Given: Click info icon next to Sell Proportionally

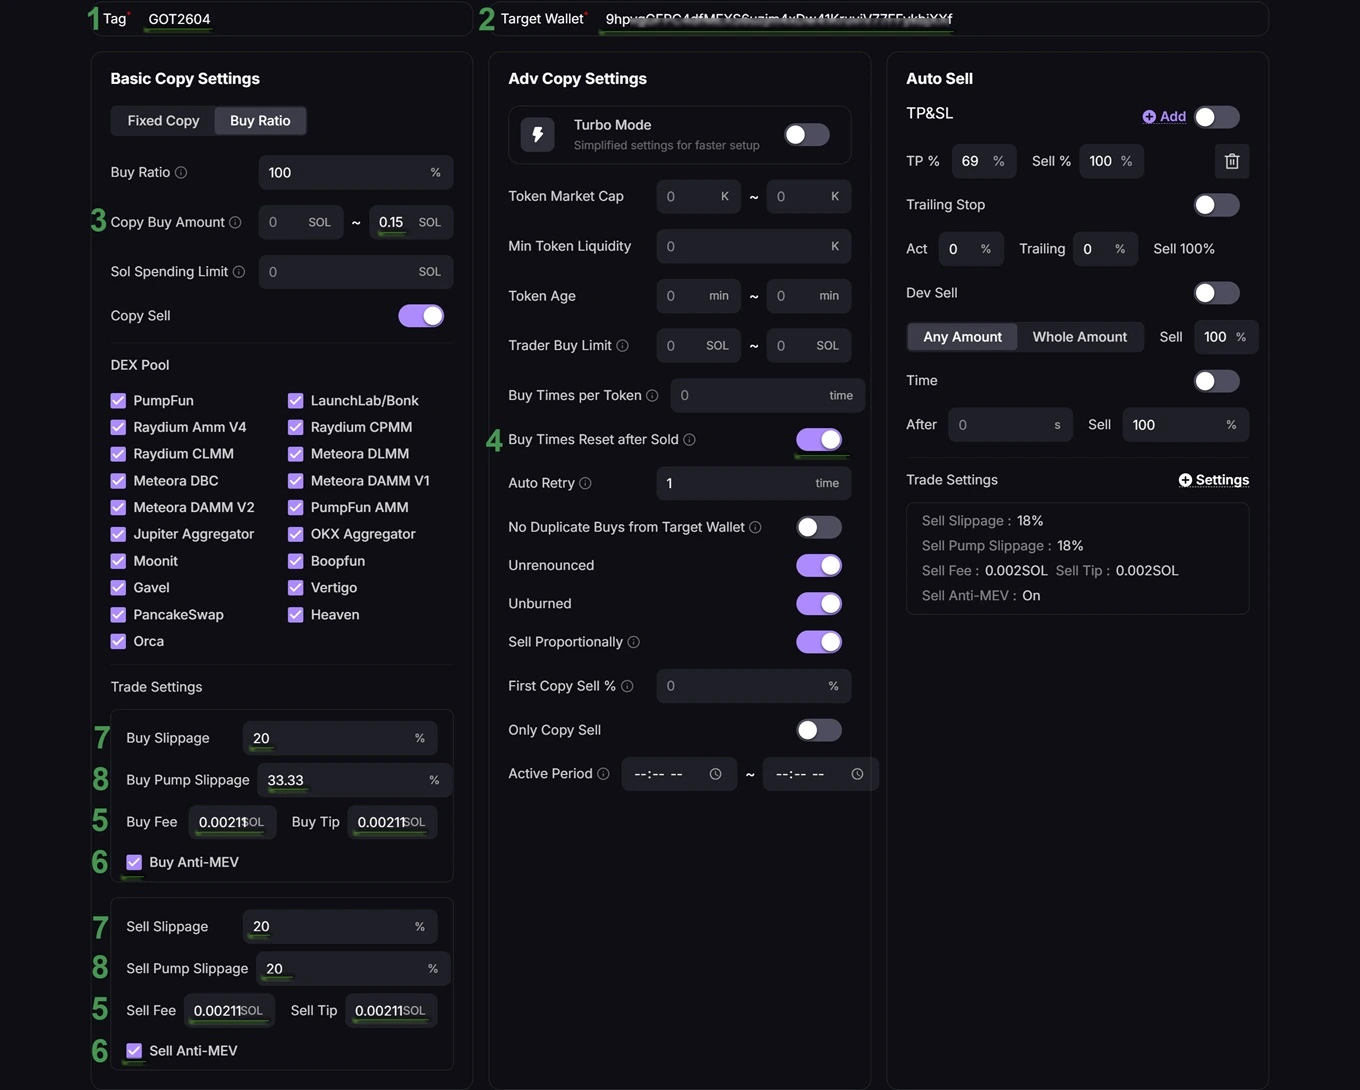Looking at the screenshot, I should pos(633,642).
